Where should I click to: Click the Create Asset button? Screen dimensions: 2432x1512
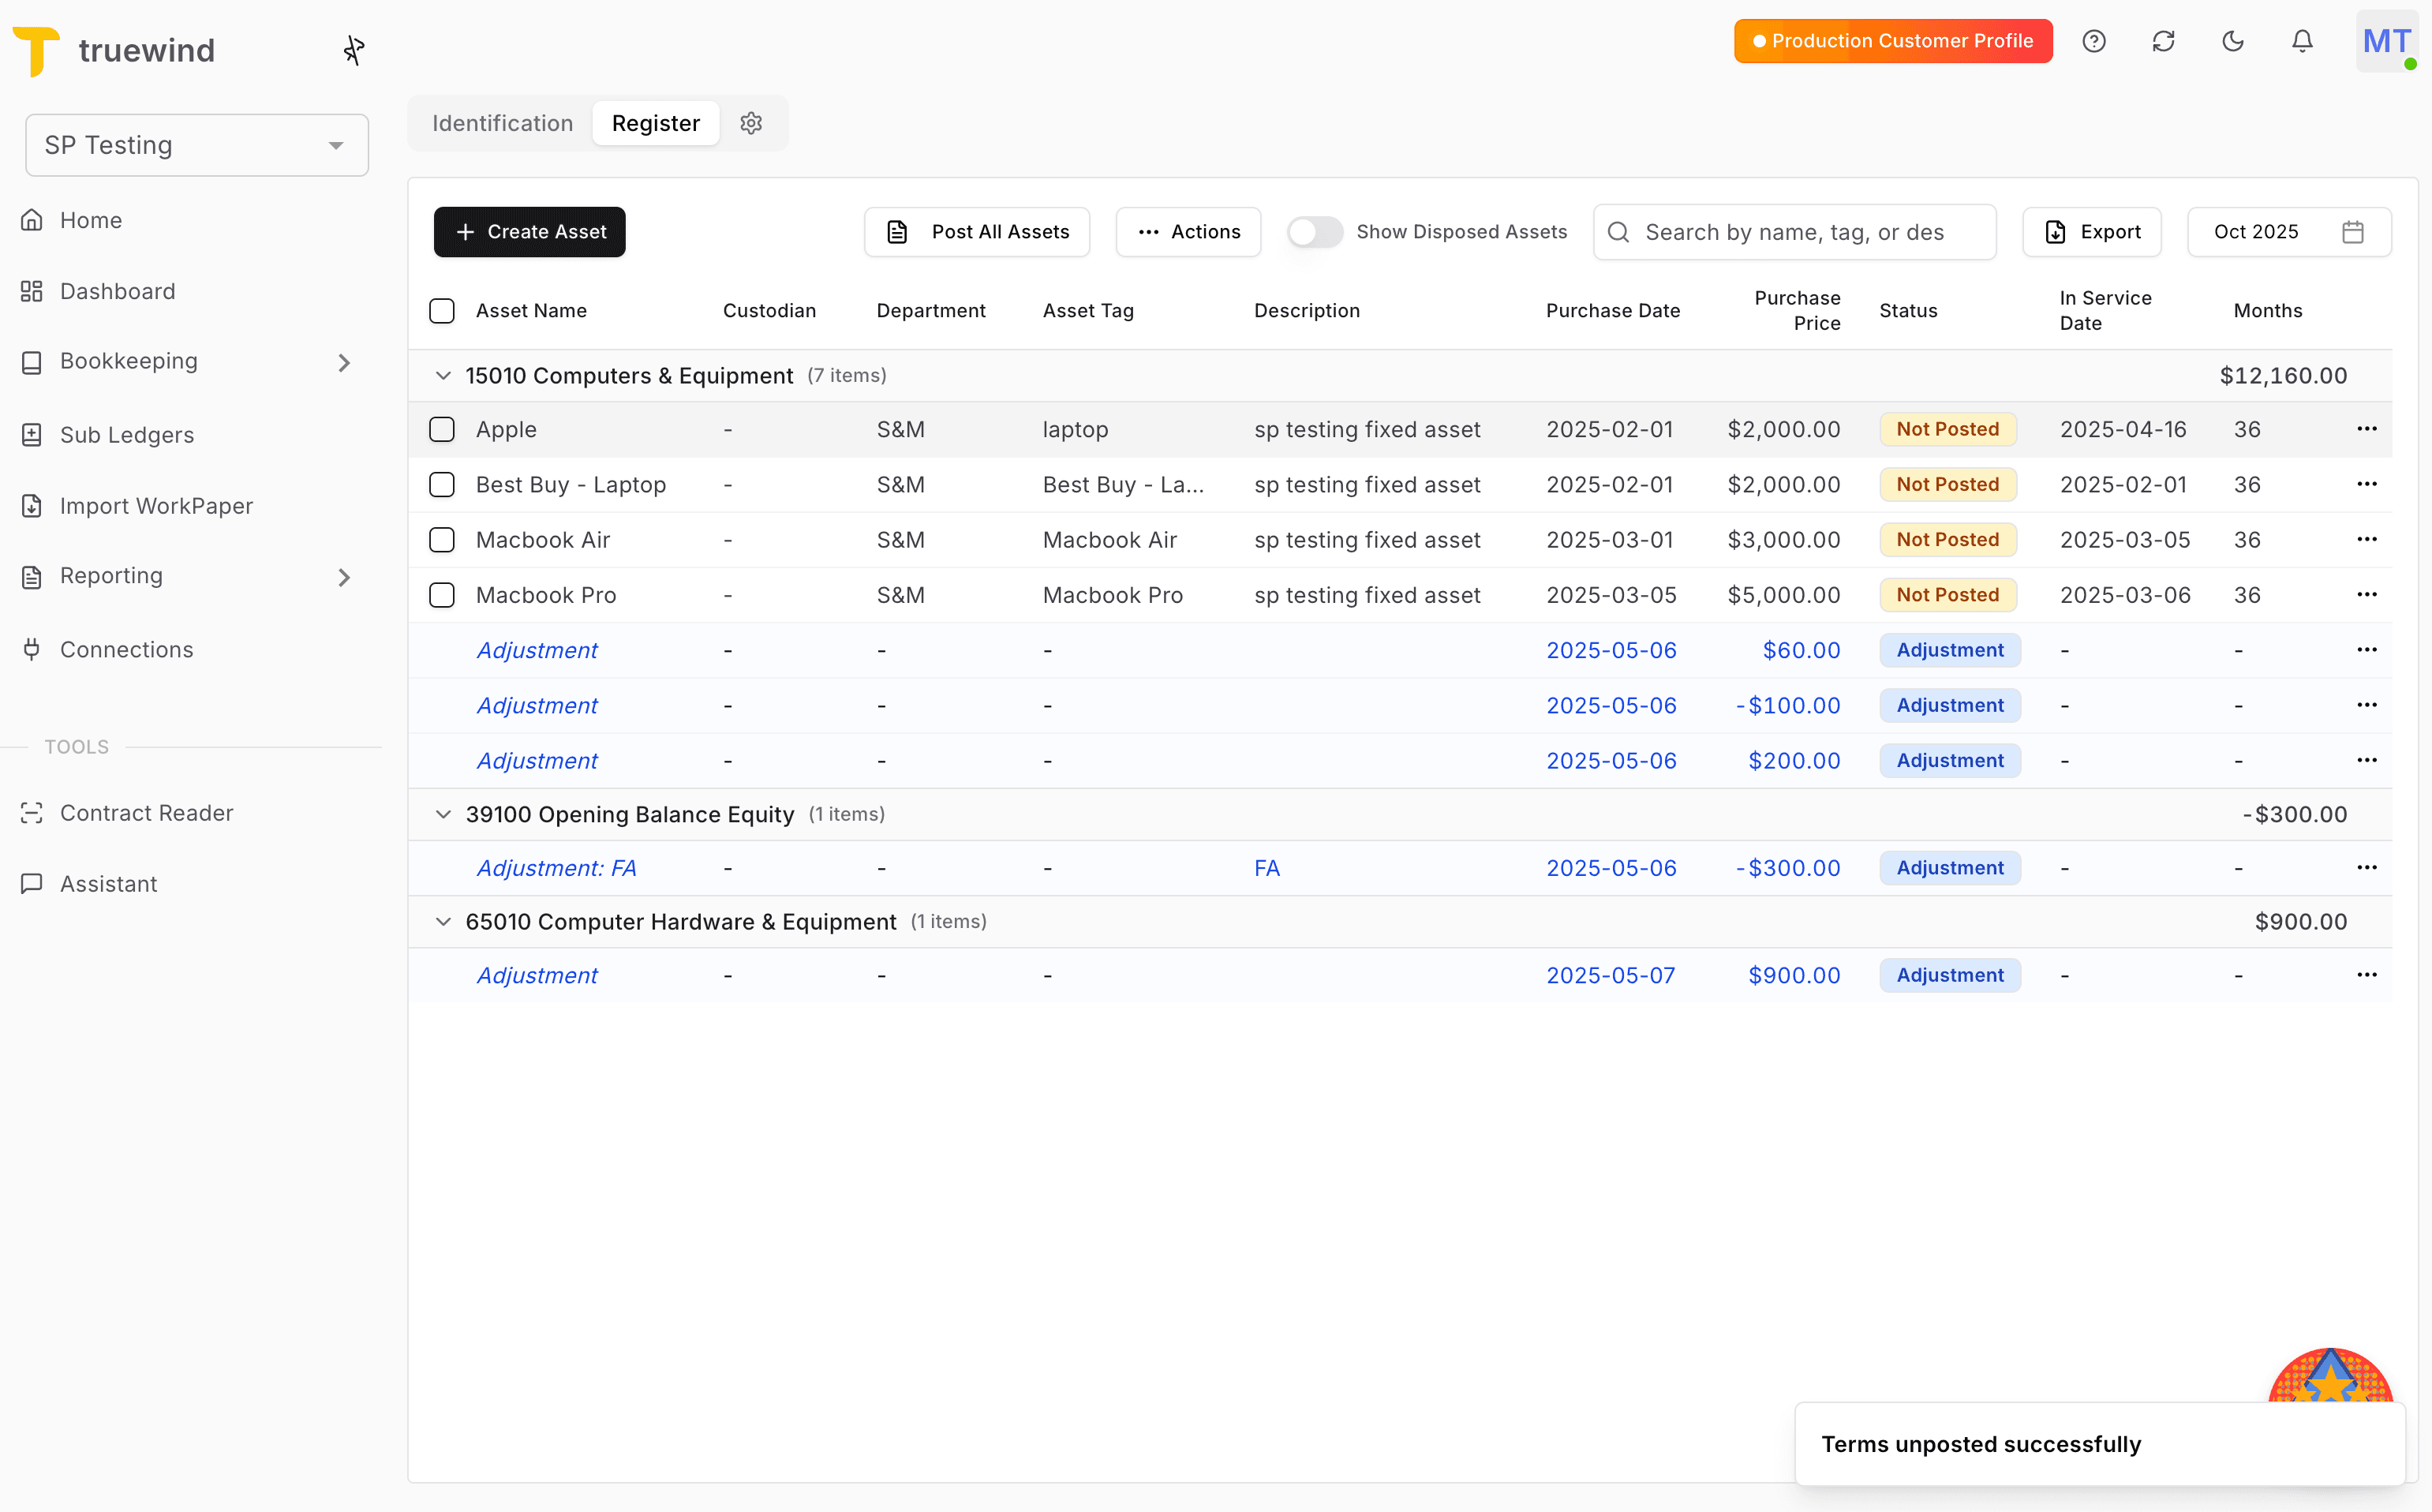click(x=529, y=231)
